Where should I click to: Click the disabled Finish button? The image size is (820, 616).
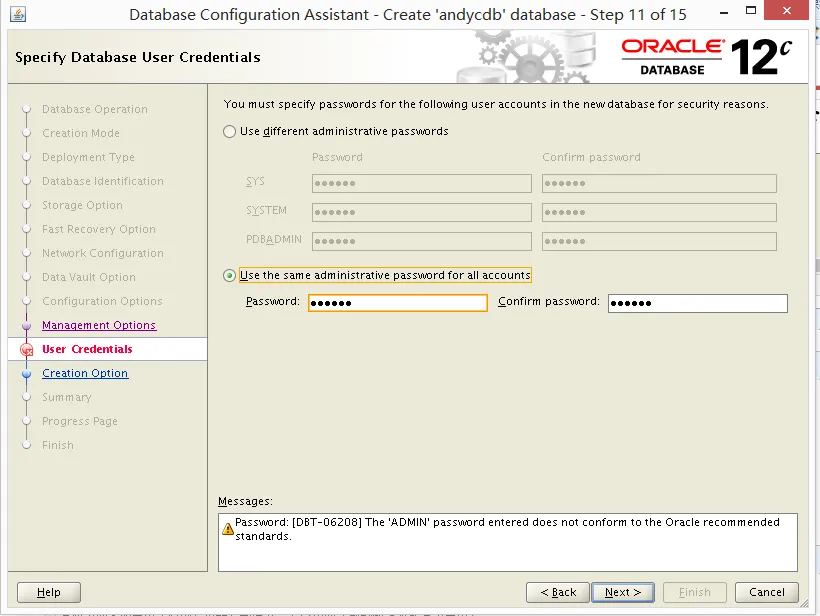coord(694,592)
